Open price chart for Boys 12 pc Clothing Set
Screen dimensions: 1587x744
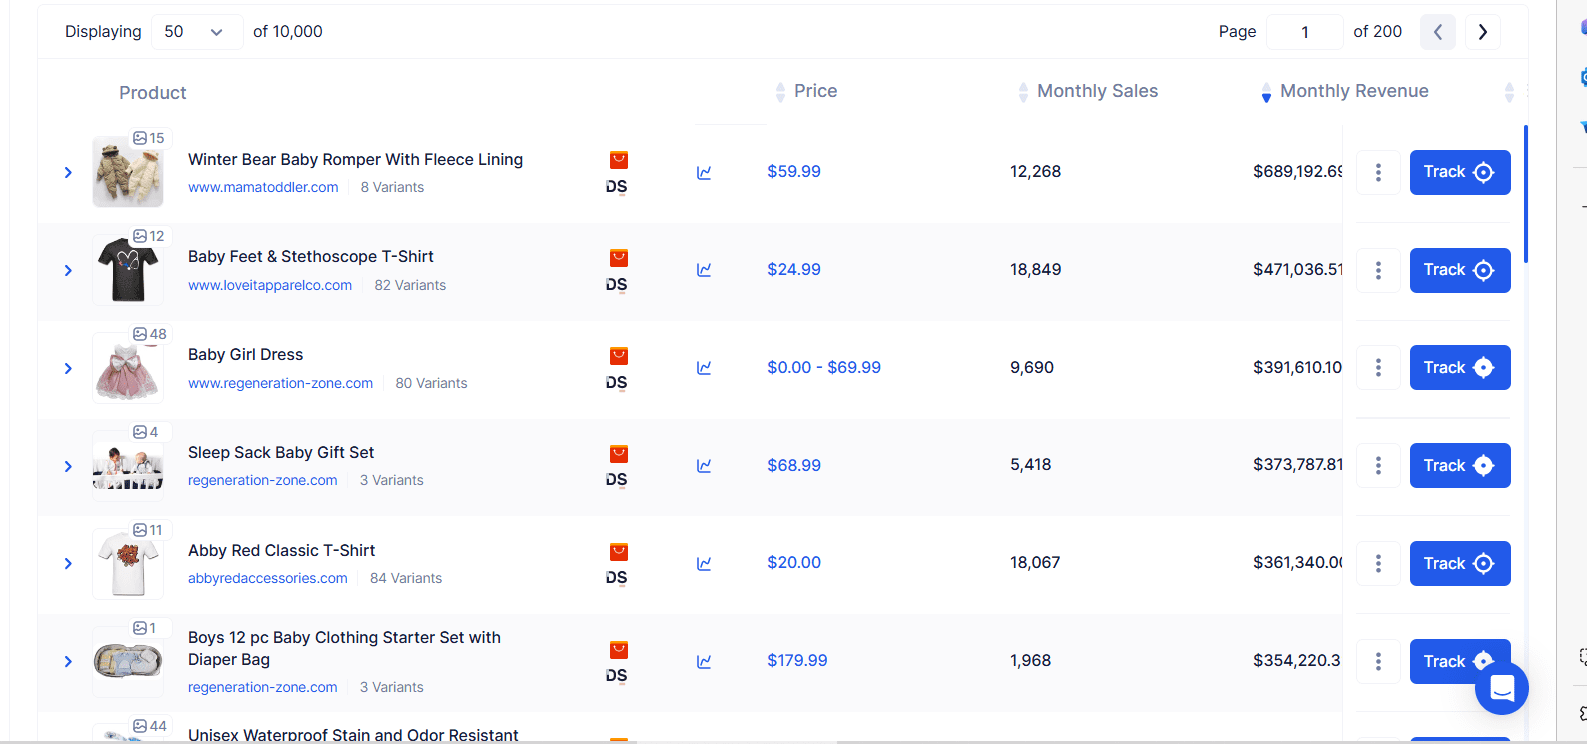704,662
